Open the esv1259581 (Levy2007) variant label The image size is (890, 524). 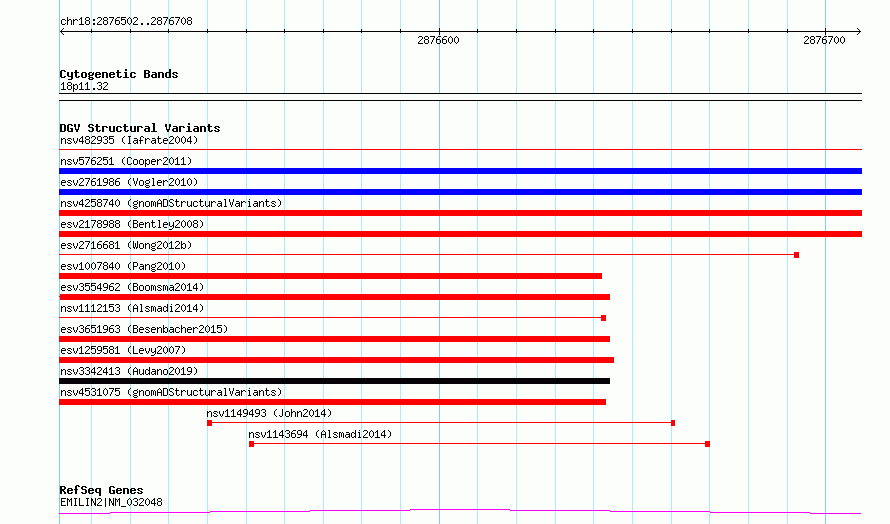click(x=123, y=350)
